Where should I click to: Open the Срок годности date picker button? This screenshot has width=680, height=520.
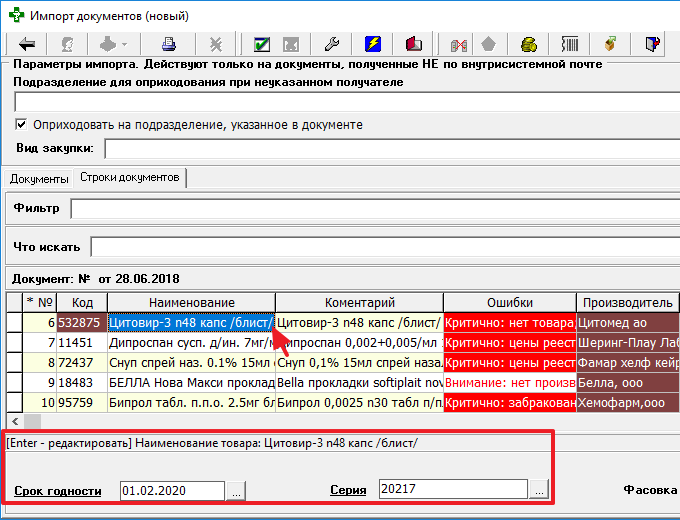coord(236,491)
